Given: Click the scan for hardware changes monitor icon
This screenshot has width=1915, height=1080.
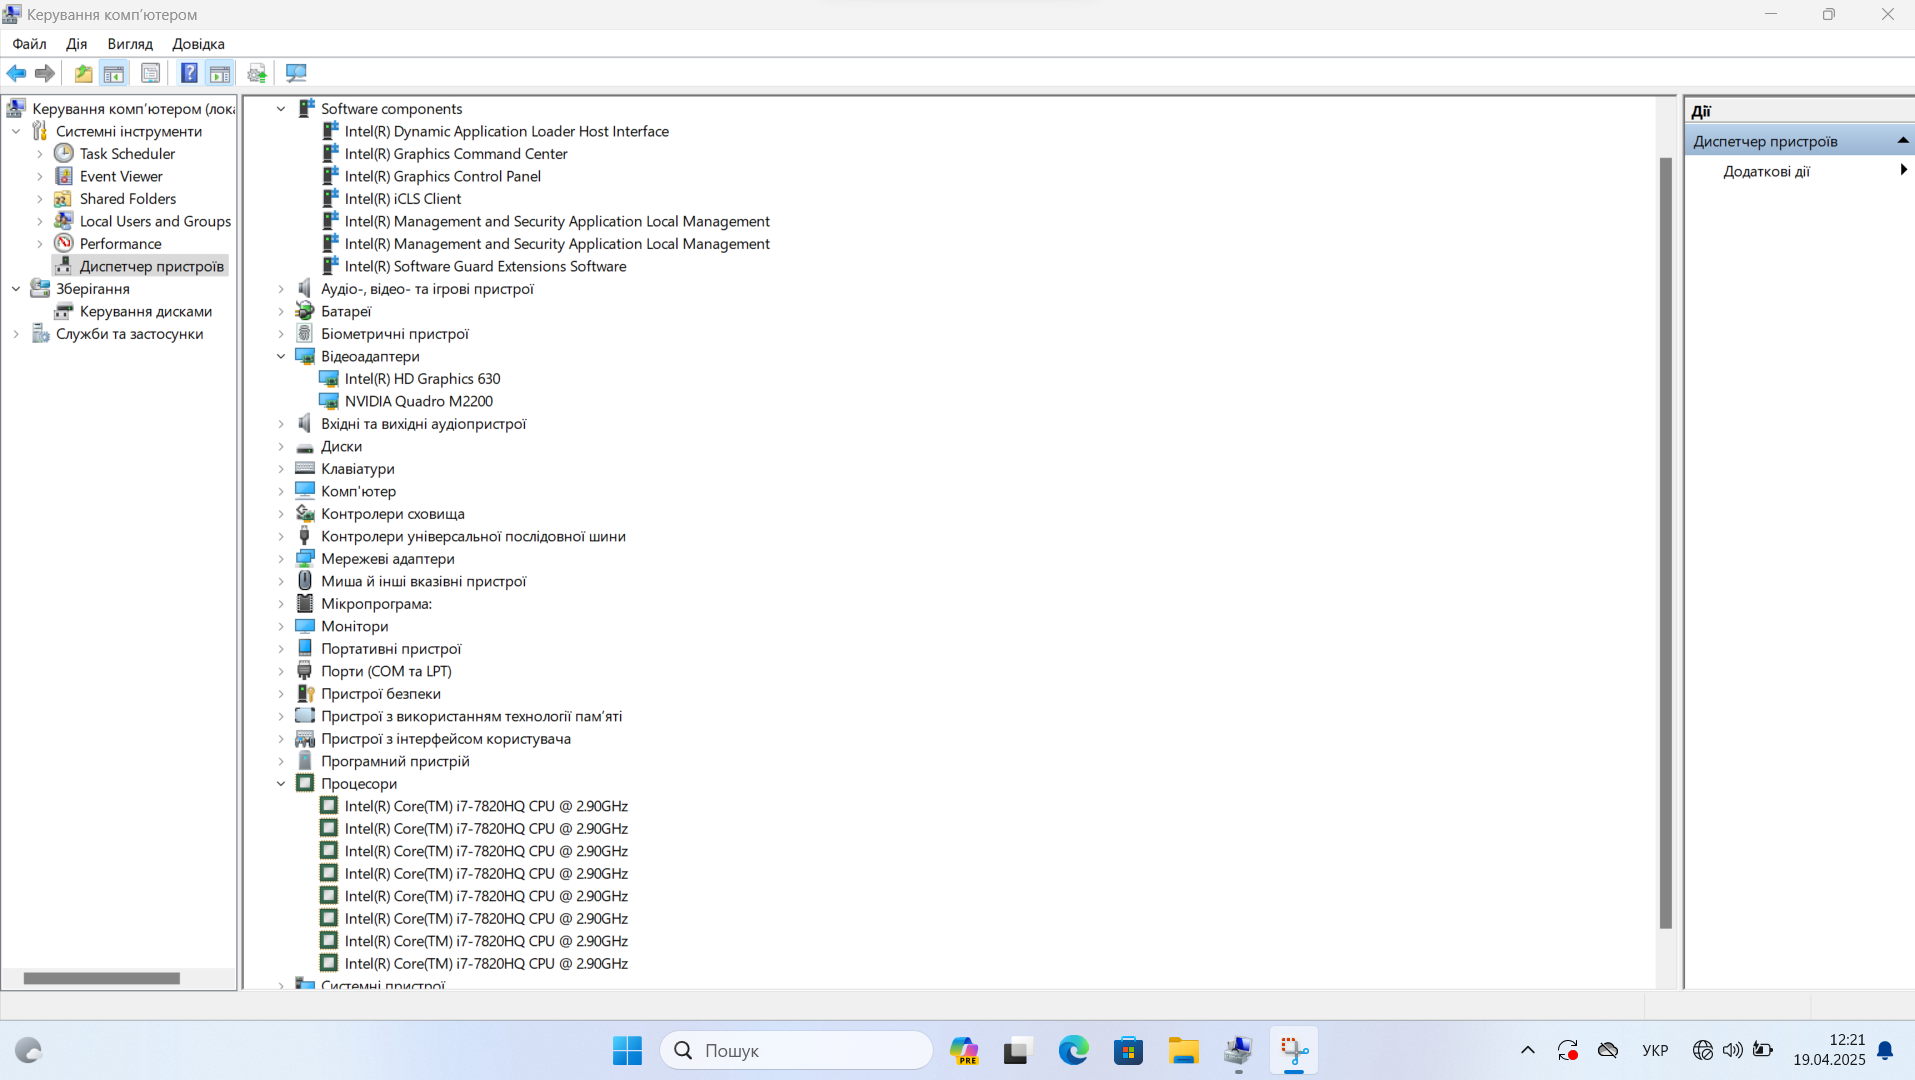Looking at the screenshot, I should tap(296, 73).
